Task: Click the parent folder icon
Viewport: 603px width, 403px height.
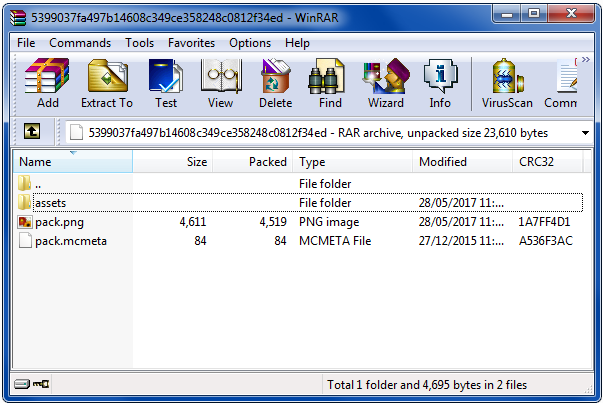Action: click(24, 183)
